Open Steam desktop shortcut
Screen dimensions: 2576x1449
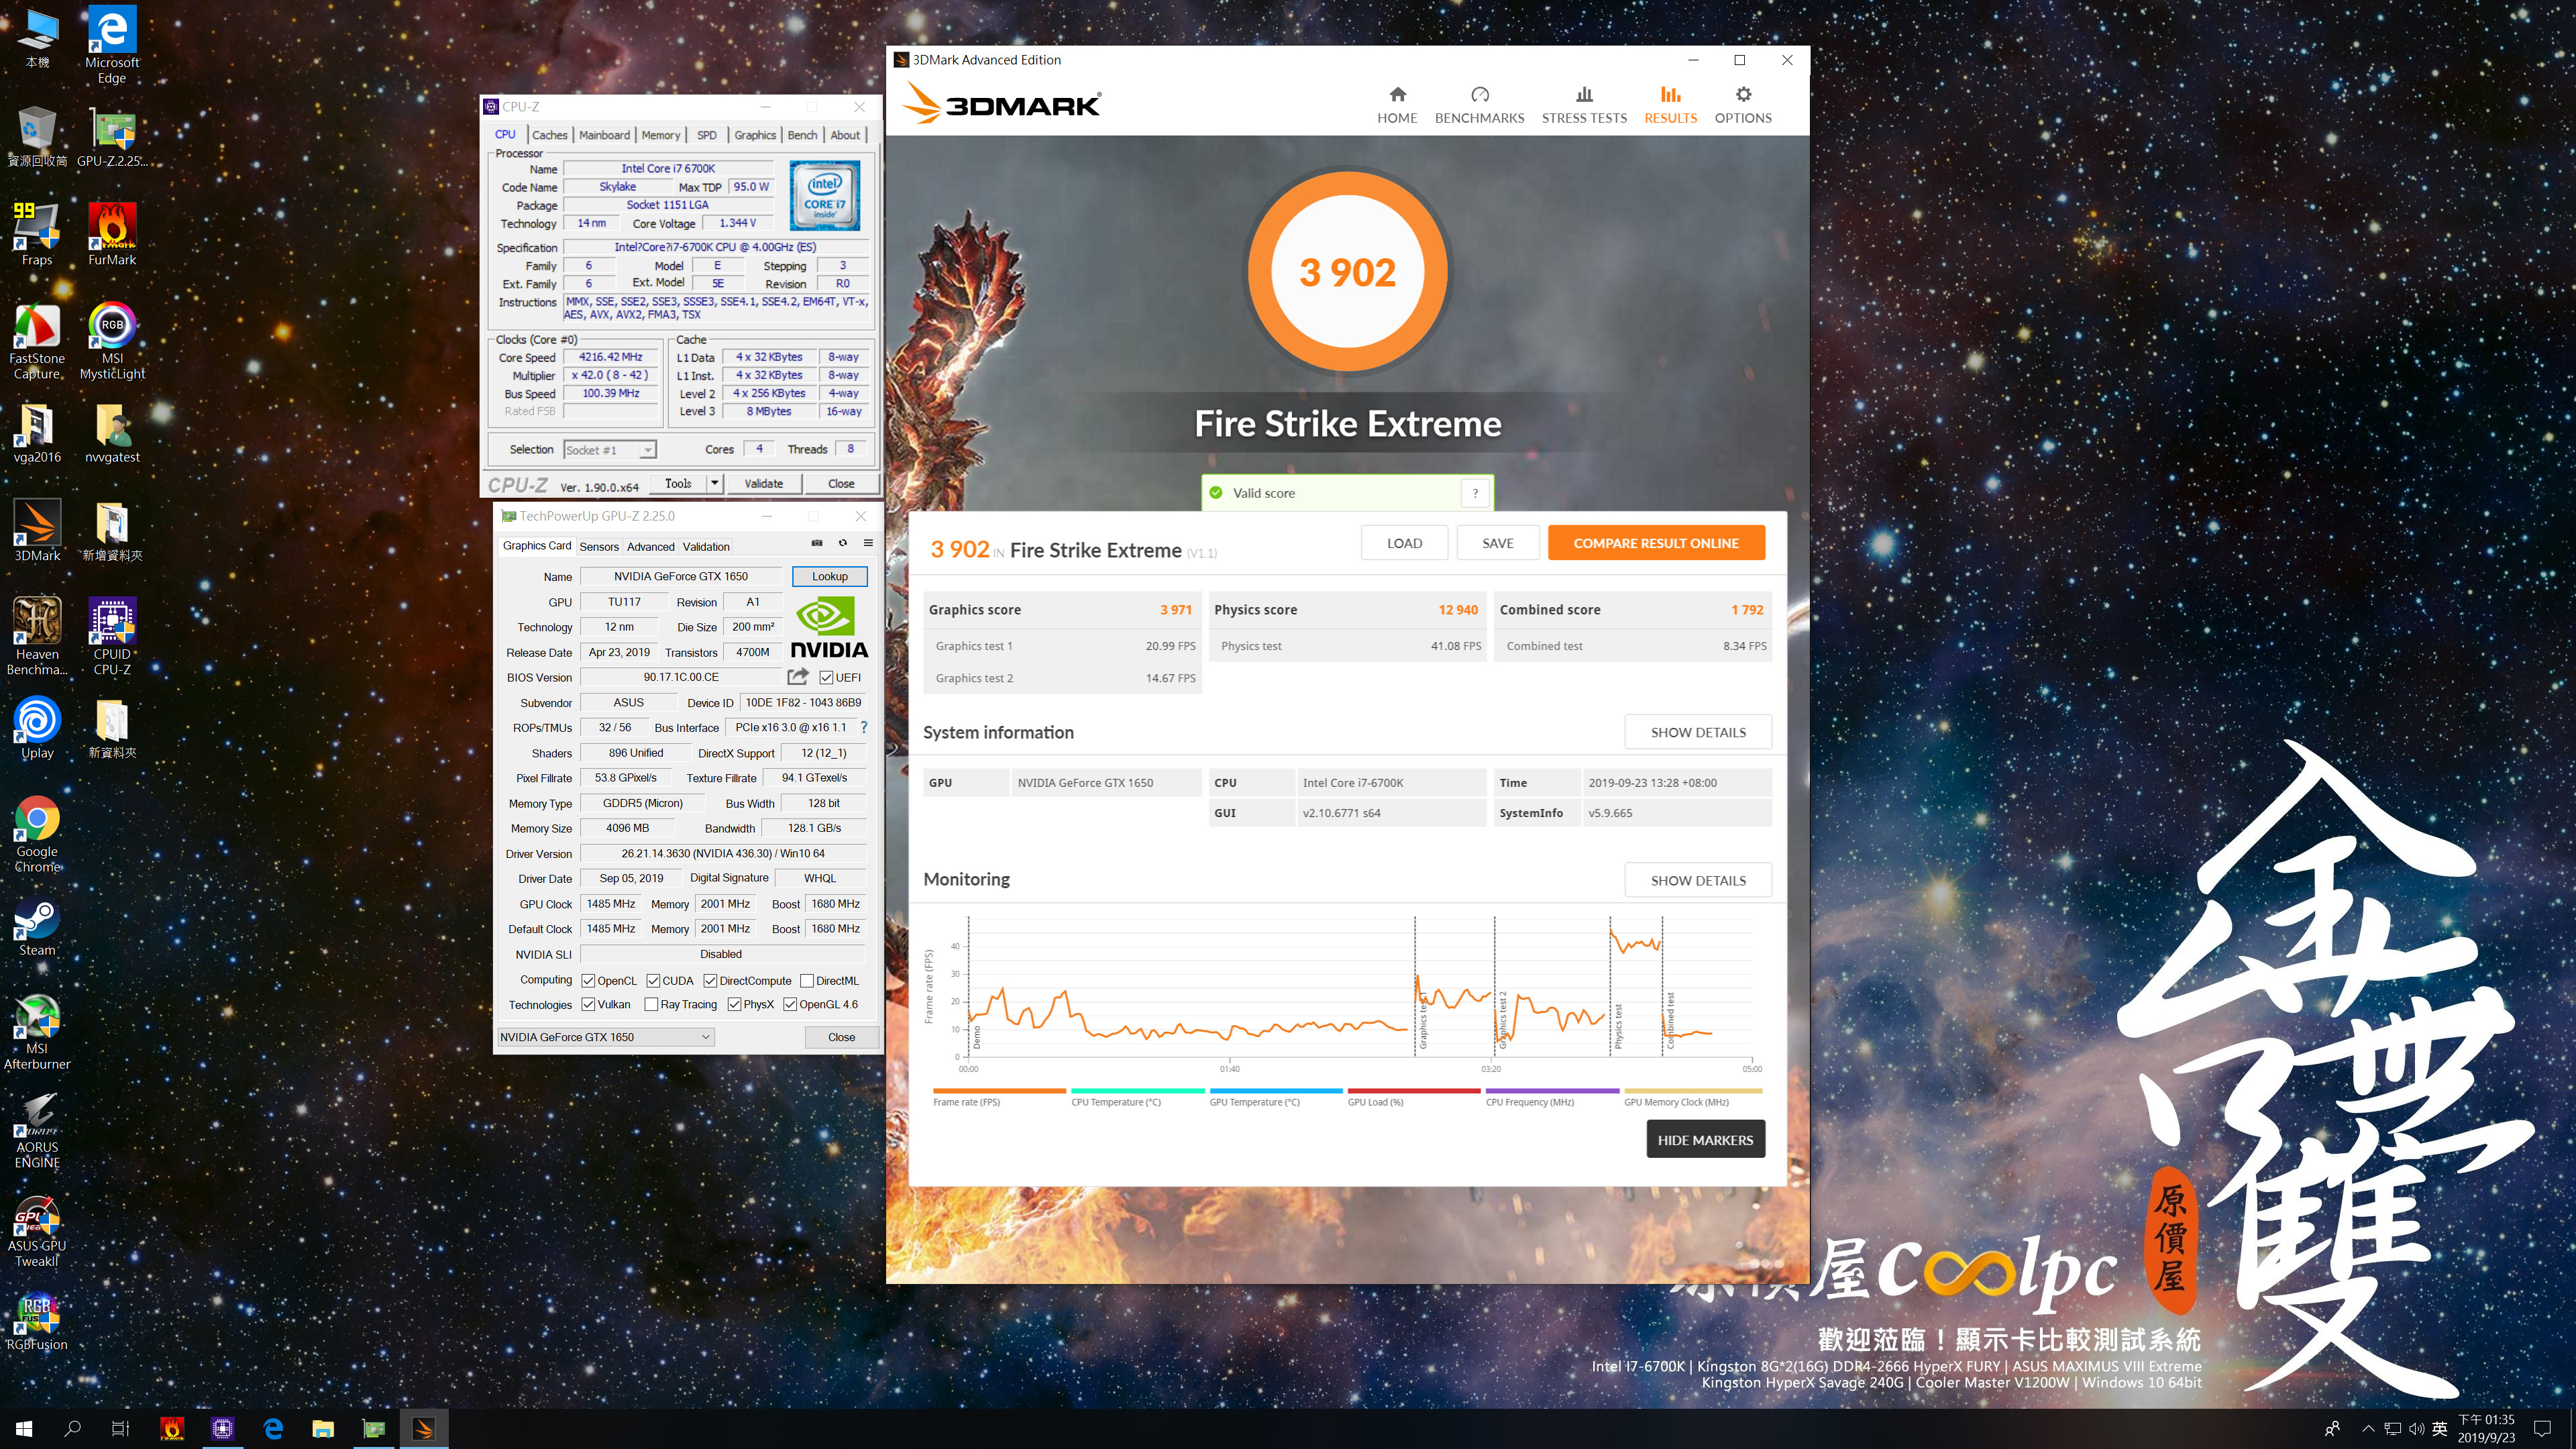click(x=37, y=926)
